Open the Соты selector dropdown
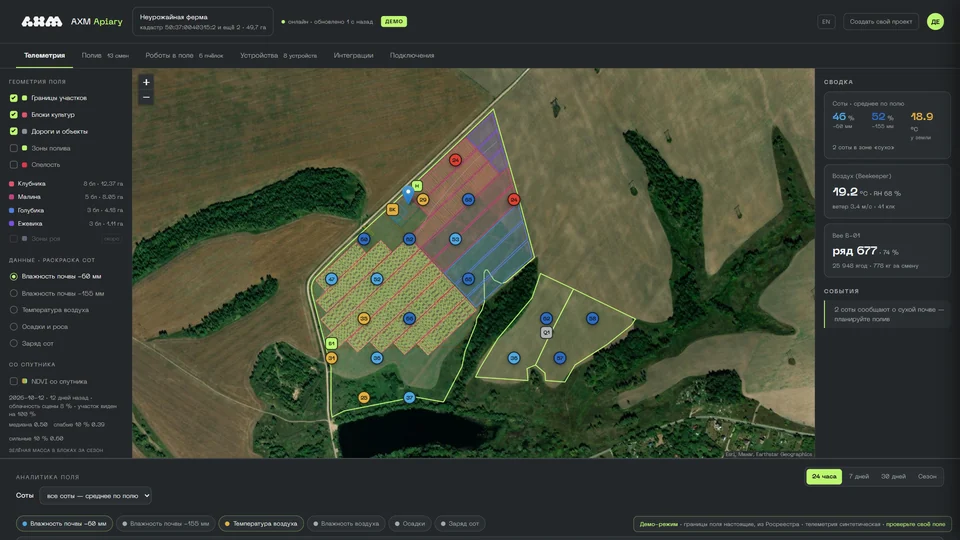Viewport: 960px width, 540px height. 96,496
